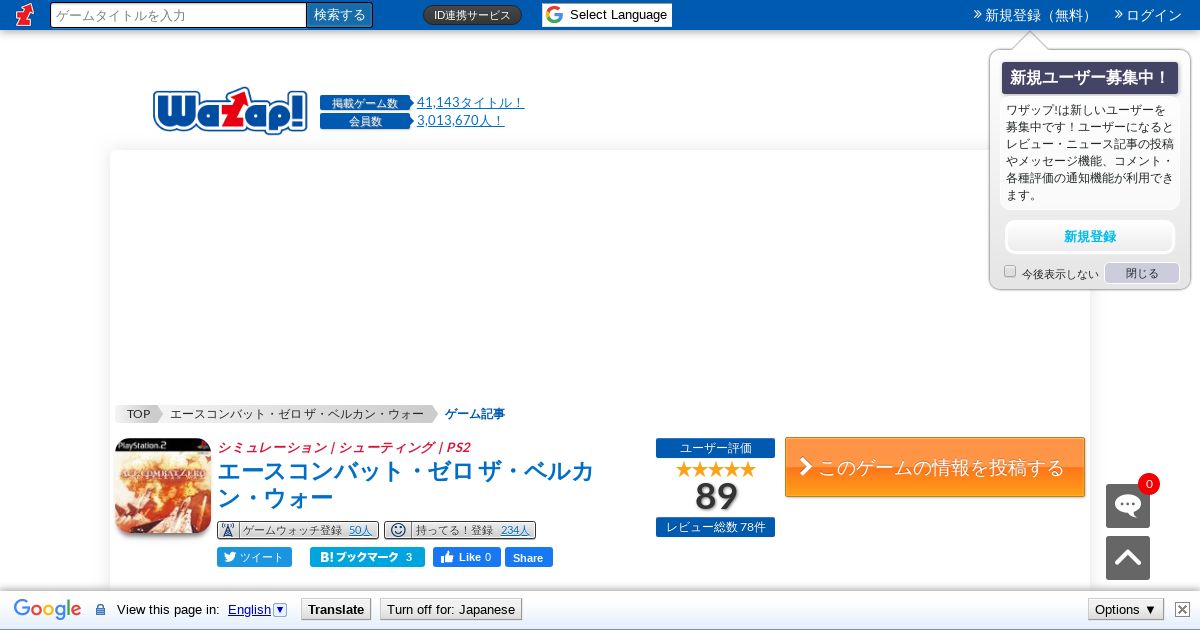
Task: Click the ID連携サービス button
Action: (x=472, y=15)
